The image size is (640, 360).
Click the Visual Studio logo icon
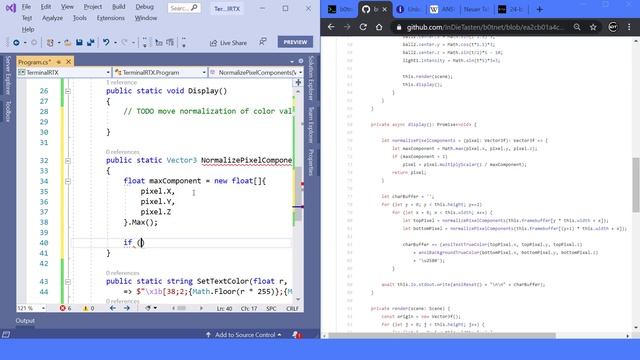click(x=11, y=8)
